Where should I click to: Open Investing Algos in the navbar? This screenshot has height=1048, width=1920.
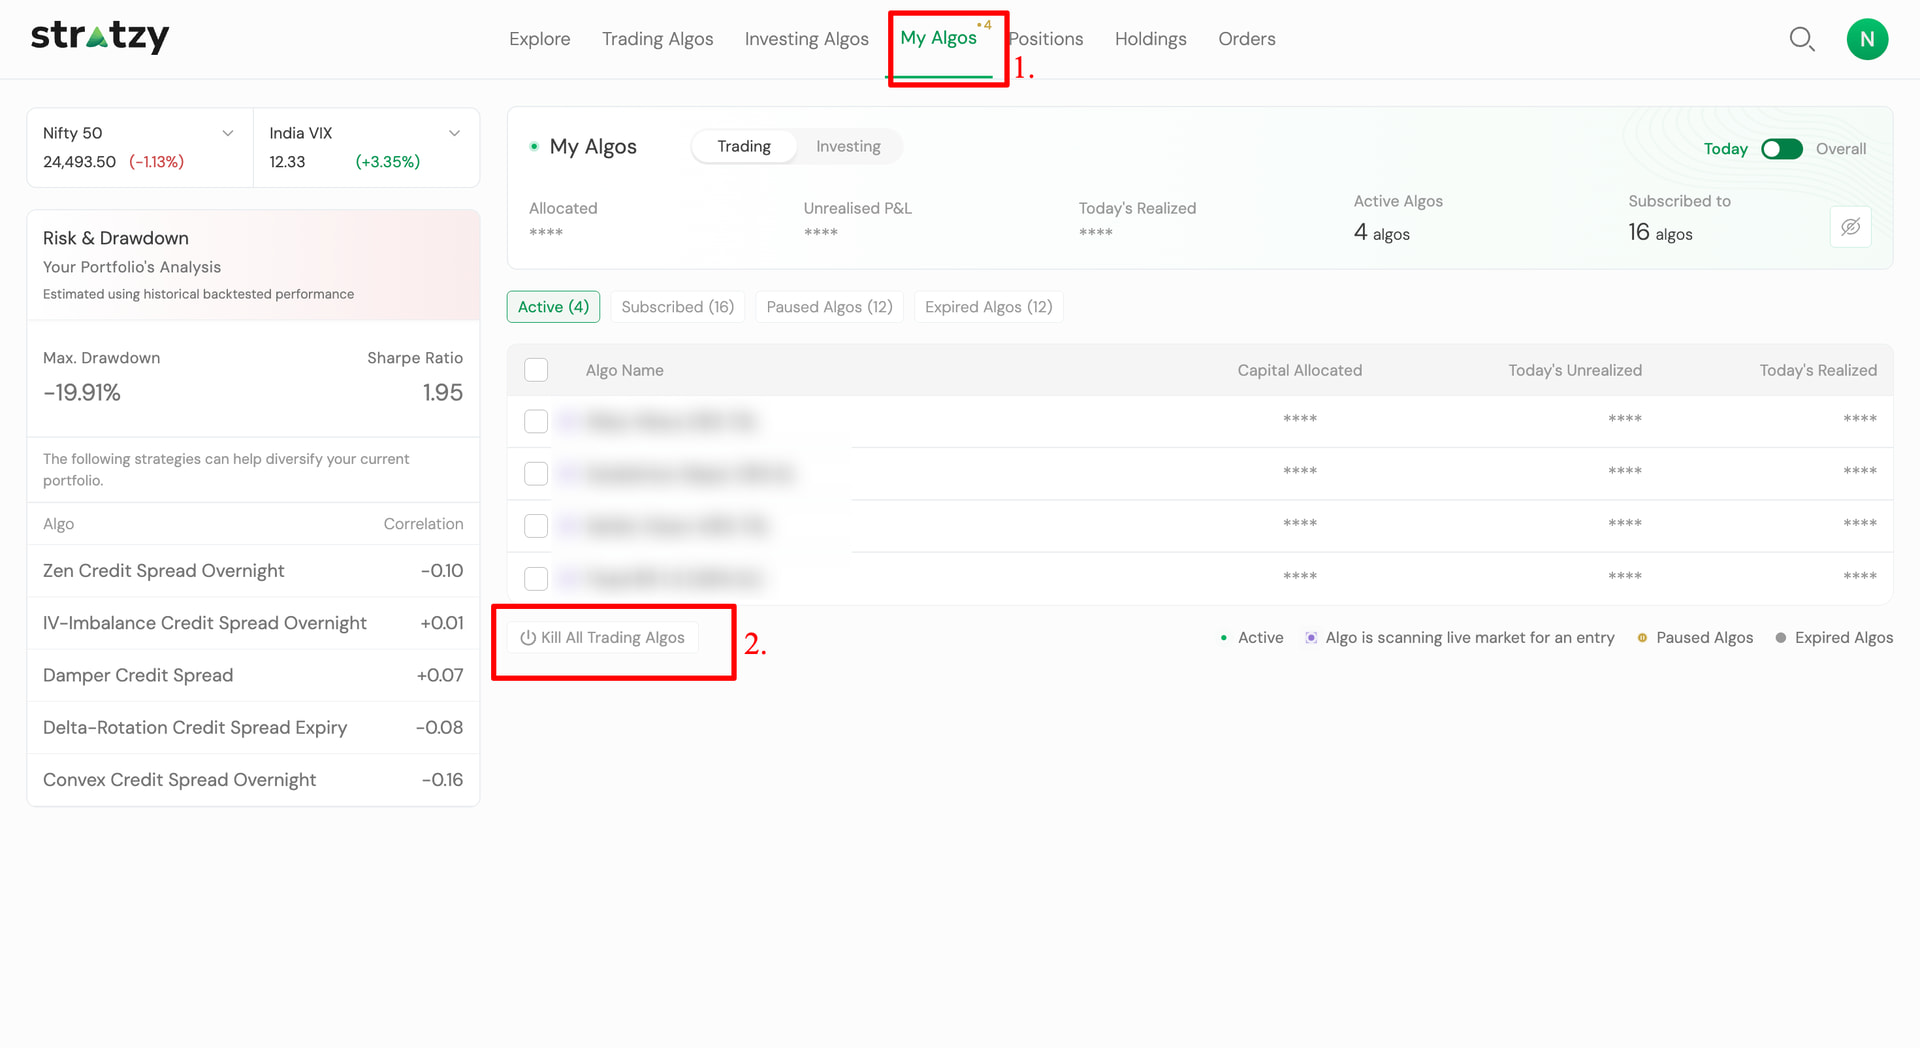tap(806, 39)
